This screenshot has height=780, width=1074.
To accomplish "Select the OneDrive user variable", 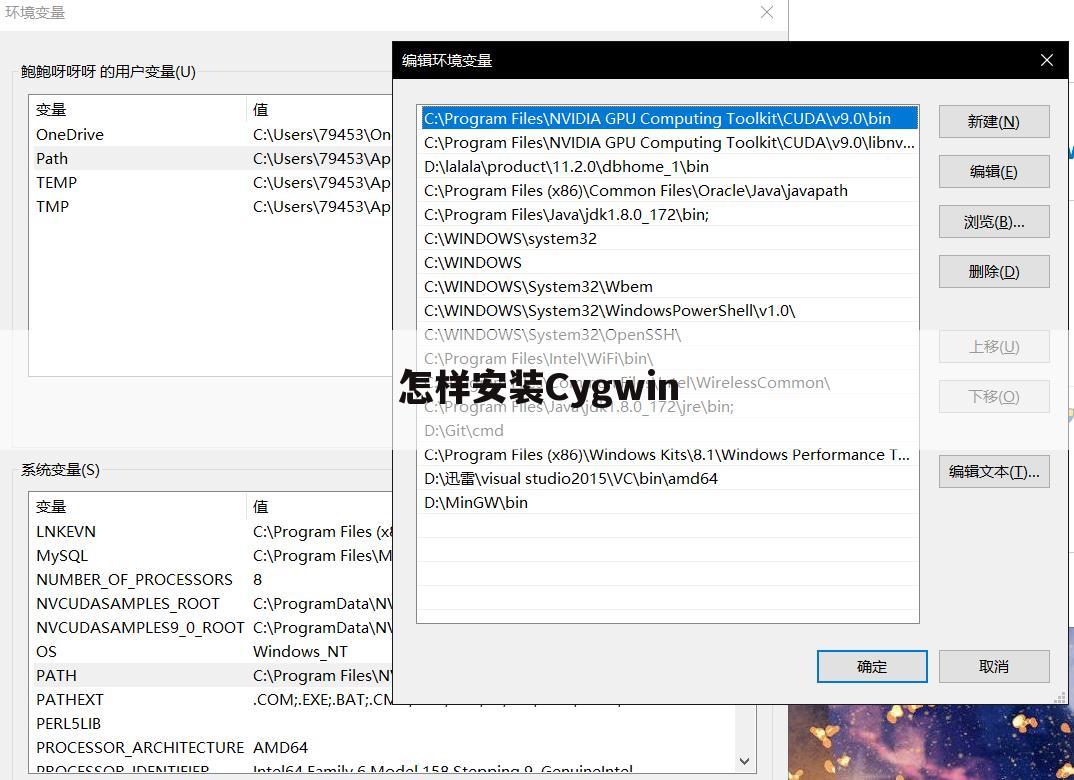I will click(211, 134).
